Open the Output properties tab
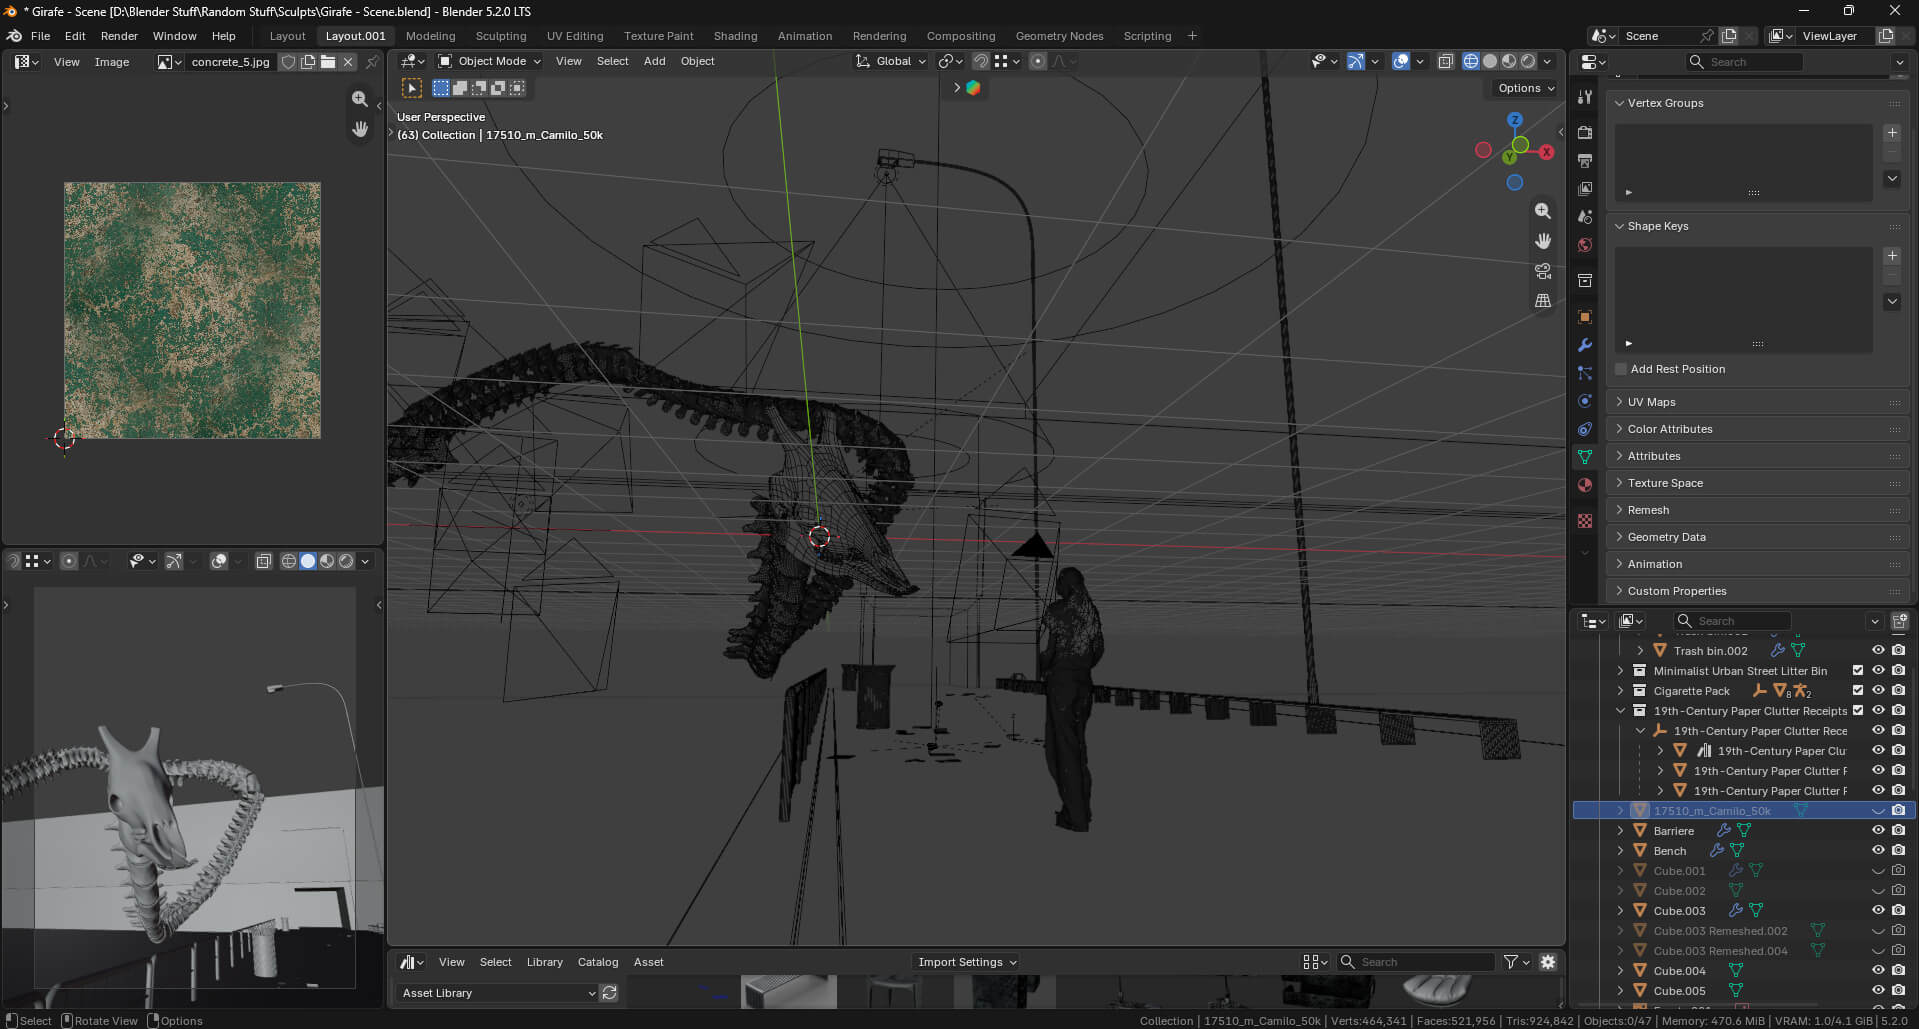Image resolution: width=1919 pixels, height=1029 pixels. pos(1585,160)
